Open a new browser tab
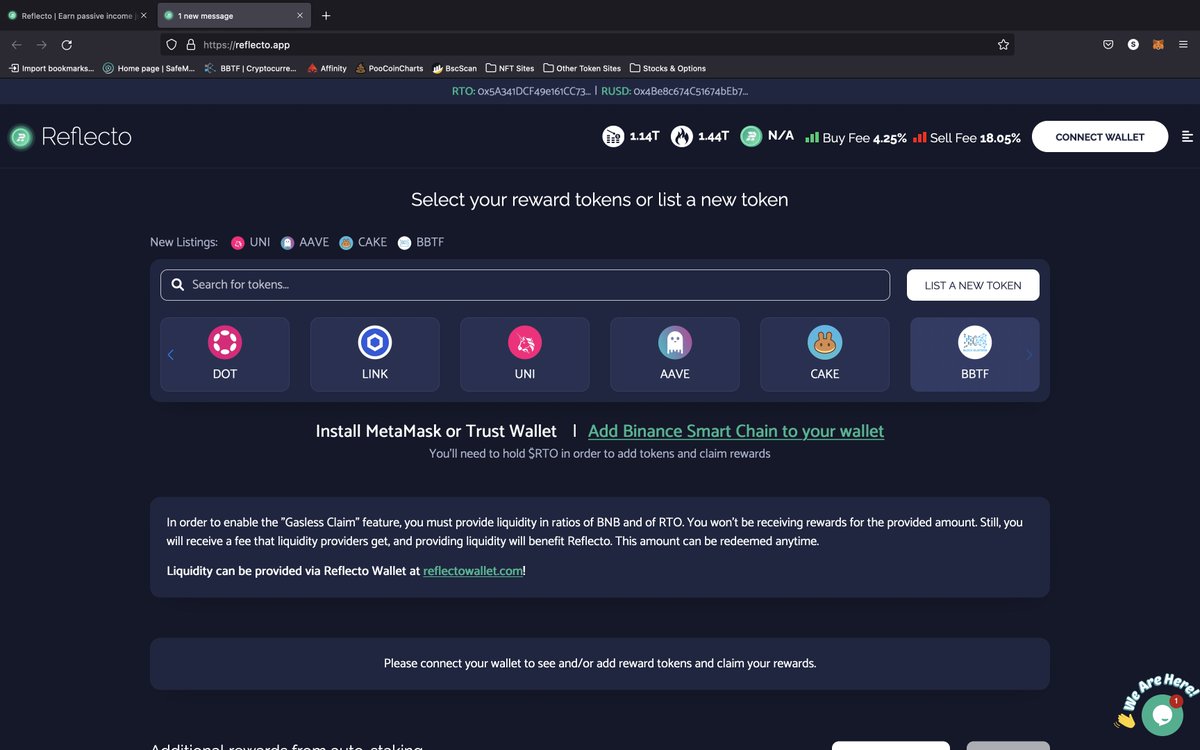This screenshot has width=1200, height=750. [326, 15]
